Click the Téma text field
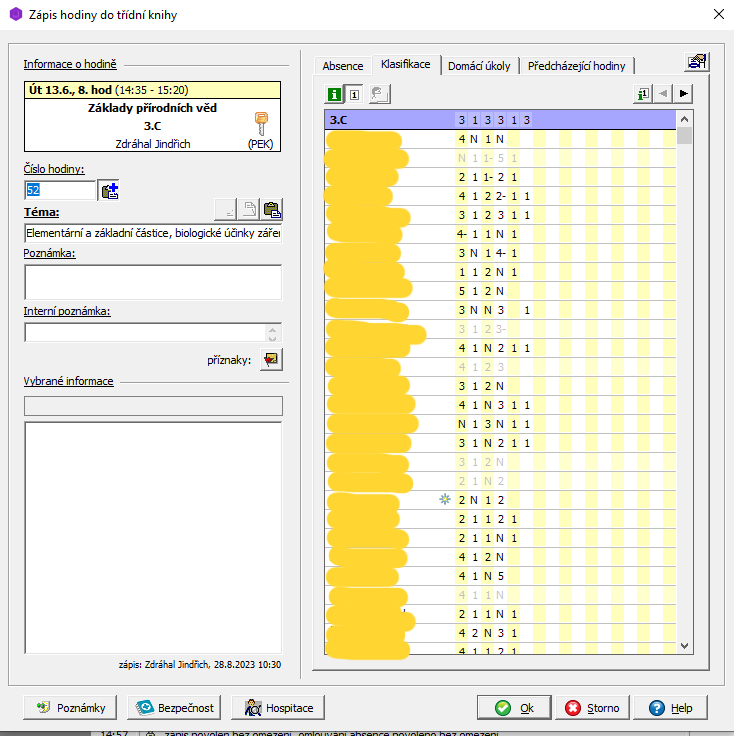 pos(153,234)
